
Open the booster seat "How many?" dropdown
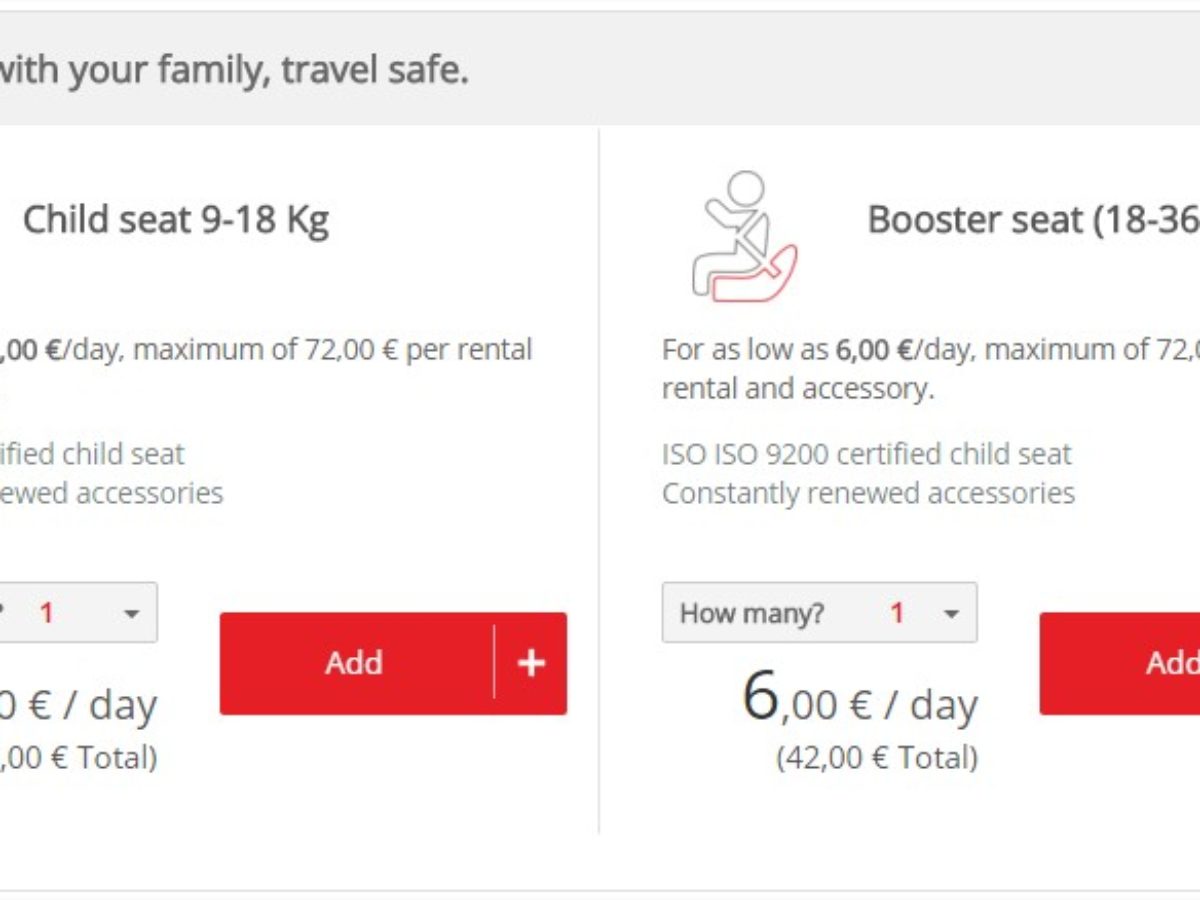click(819, 613)
